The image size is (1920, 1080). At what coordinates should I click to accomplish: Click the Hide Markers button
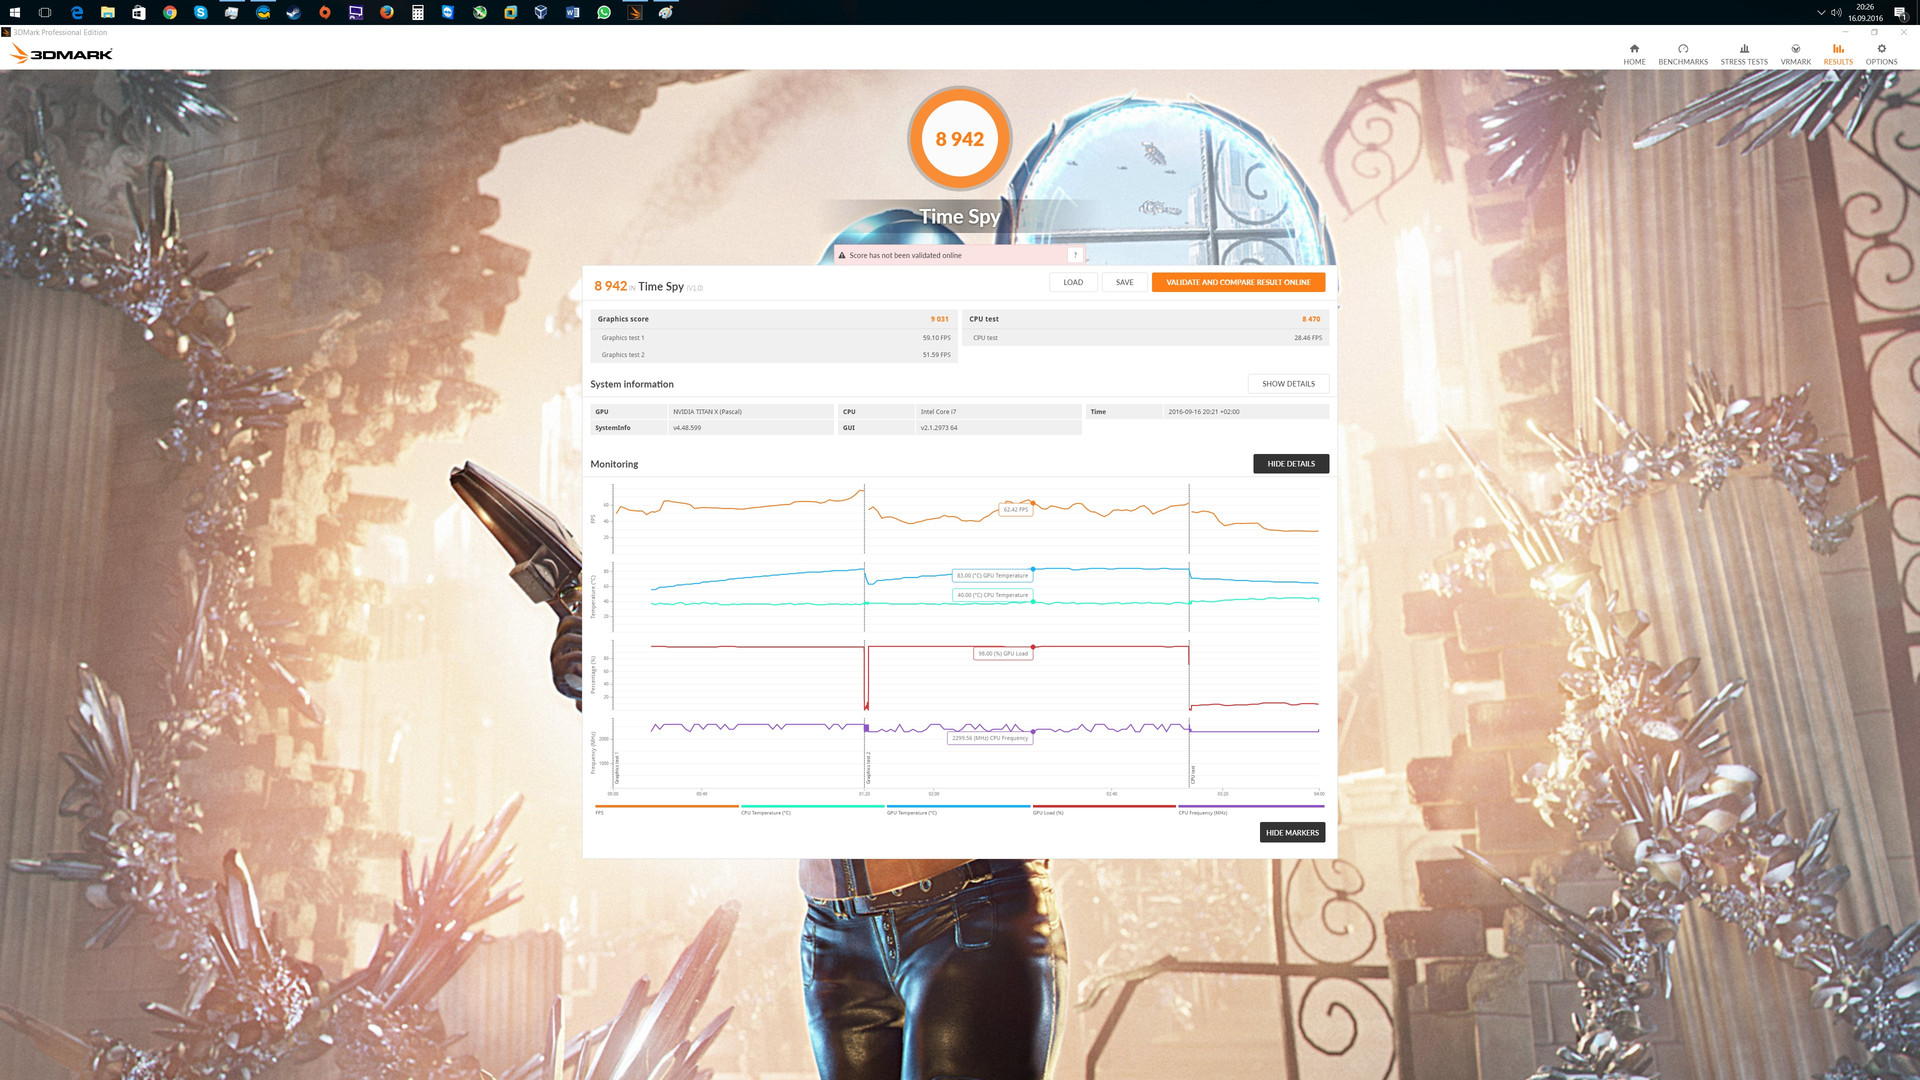[1292, 833]
